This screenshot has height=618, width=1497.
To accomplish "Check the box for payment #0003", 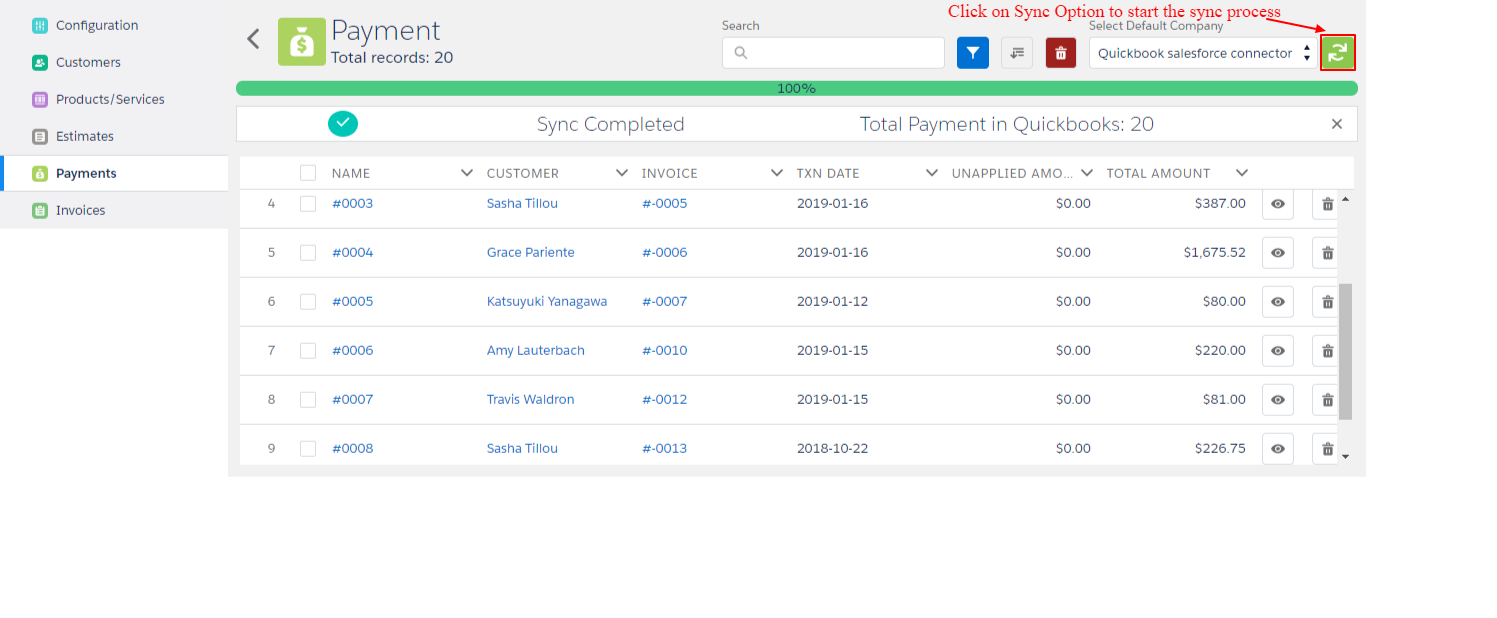I will [x=308, y=203].
